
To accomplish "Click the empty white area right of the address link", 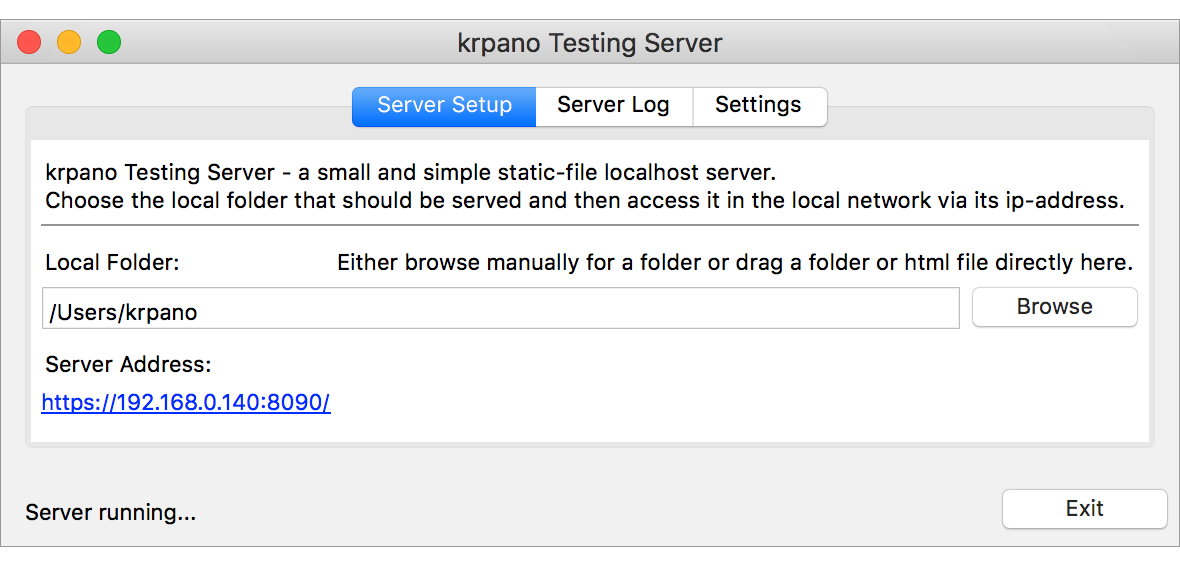I will [740, 403].
